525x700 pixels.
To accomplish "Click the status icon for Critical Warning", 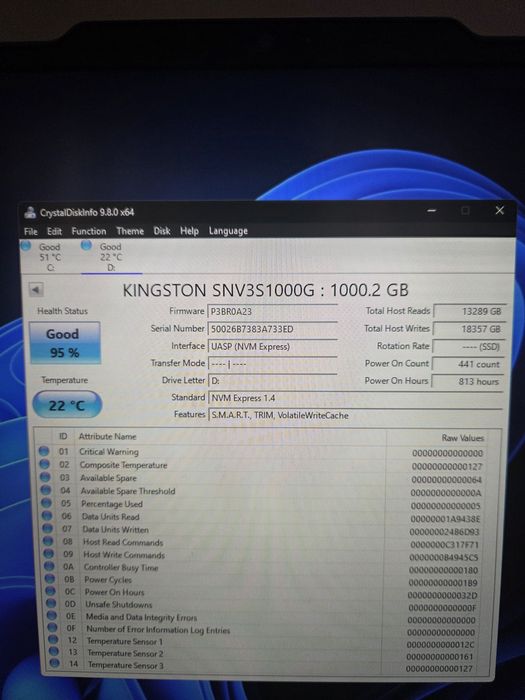I will coord(44,451).
